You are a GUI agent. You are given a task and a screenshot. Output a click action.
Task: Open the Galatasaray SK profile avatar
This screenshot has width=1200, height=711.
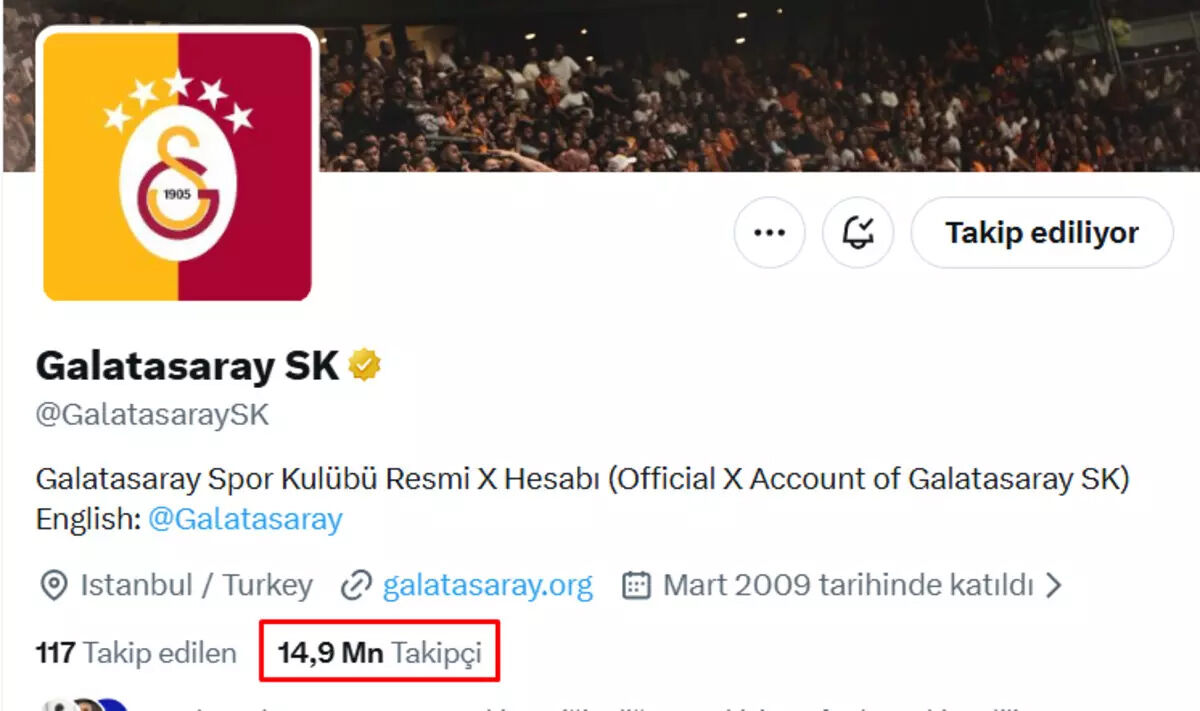click(176, 165)
